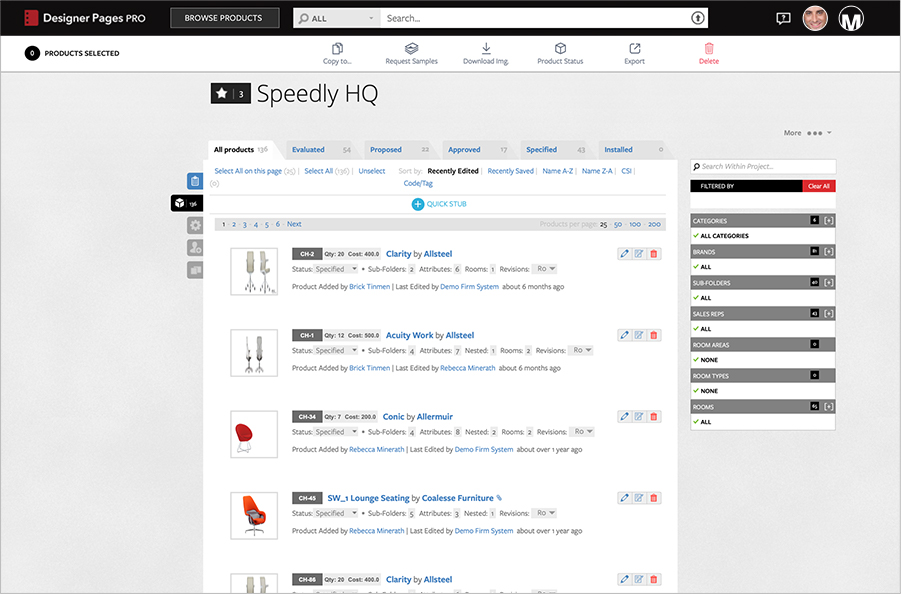Image resolution: width=901 pixels, height=594 pixels.
Task: Toggle the NONE check under Room Types
Action: coord(696,391)
